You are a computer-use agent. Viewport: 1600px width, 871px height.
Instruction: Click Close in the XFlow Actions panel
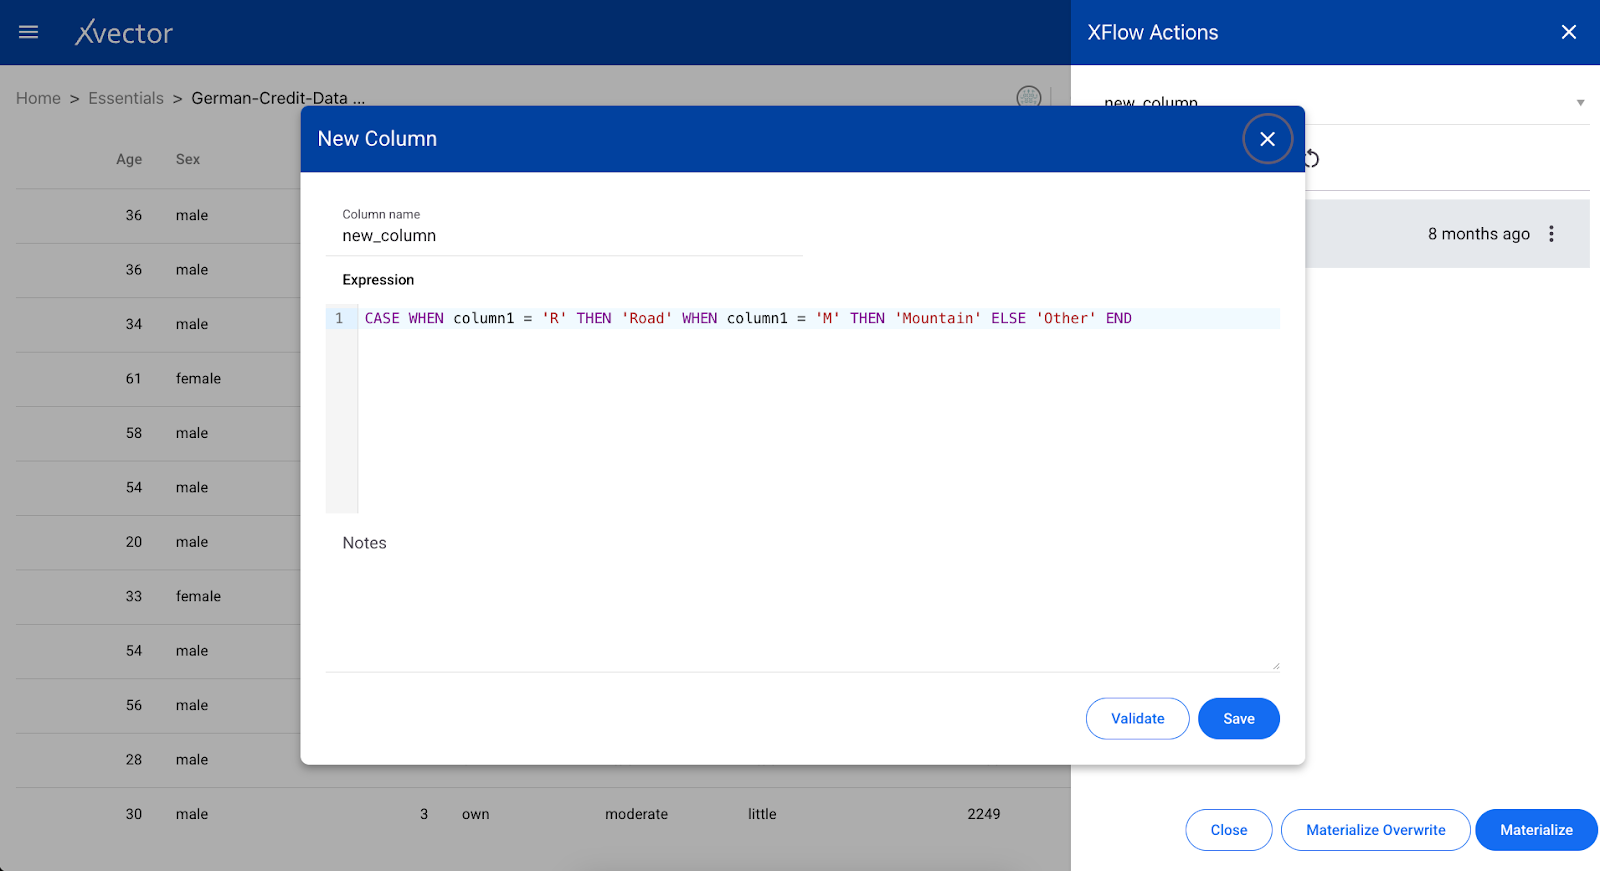(x=1228, y=830)
